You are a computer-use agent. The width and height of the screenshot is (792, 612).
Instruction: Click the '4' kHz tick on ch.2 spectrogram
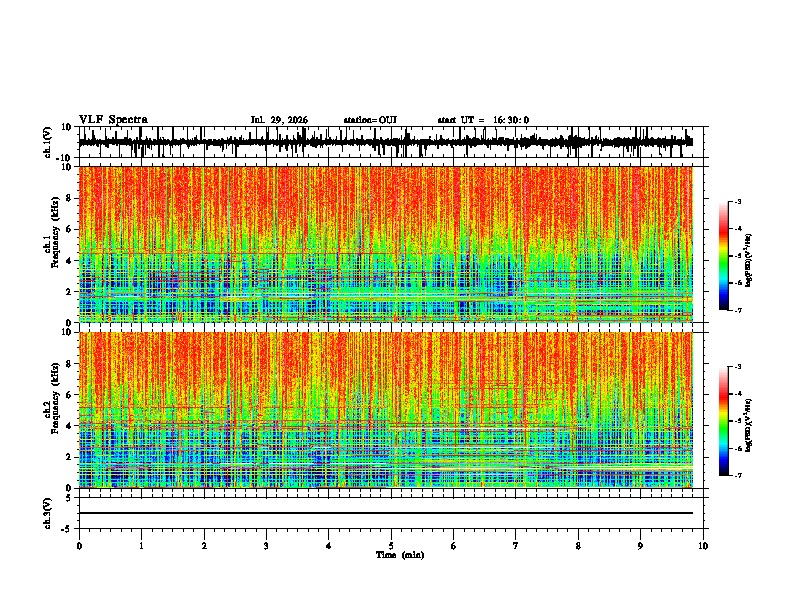(70, 426)
